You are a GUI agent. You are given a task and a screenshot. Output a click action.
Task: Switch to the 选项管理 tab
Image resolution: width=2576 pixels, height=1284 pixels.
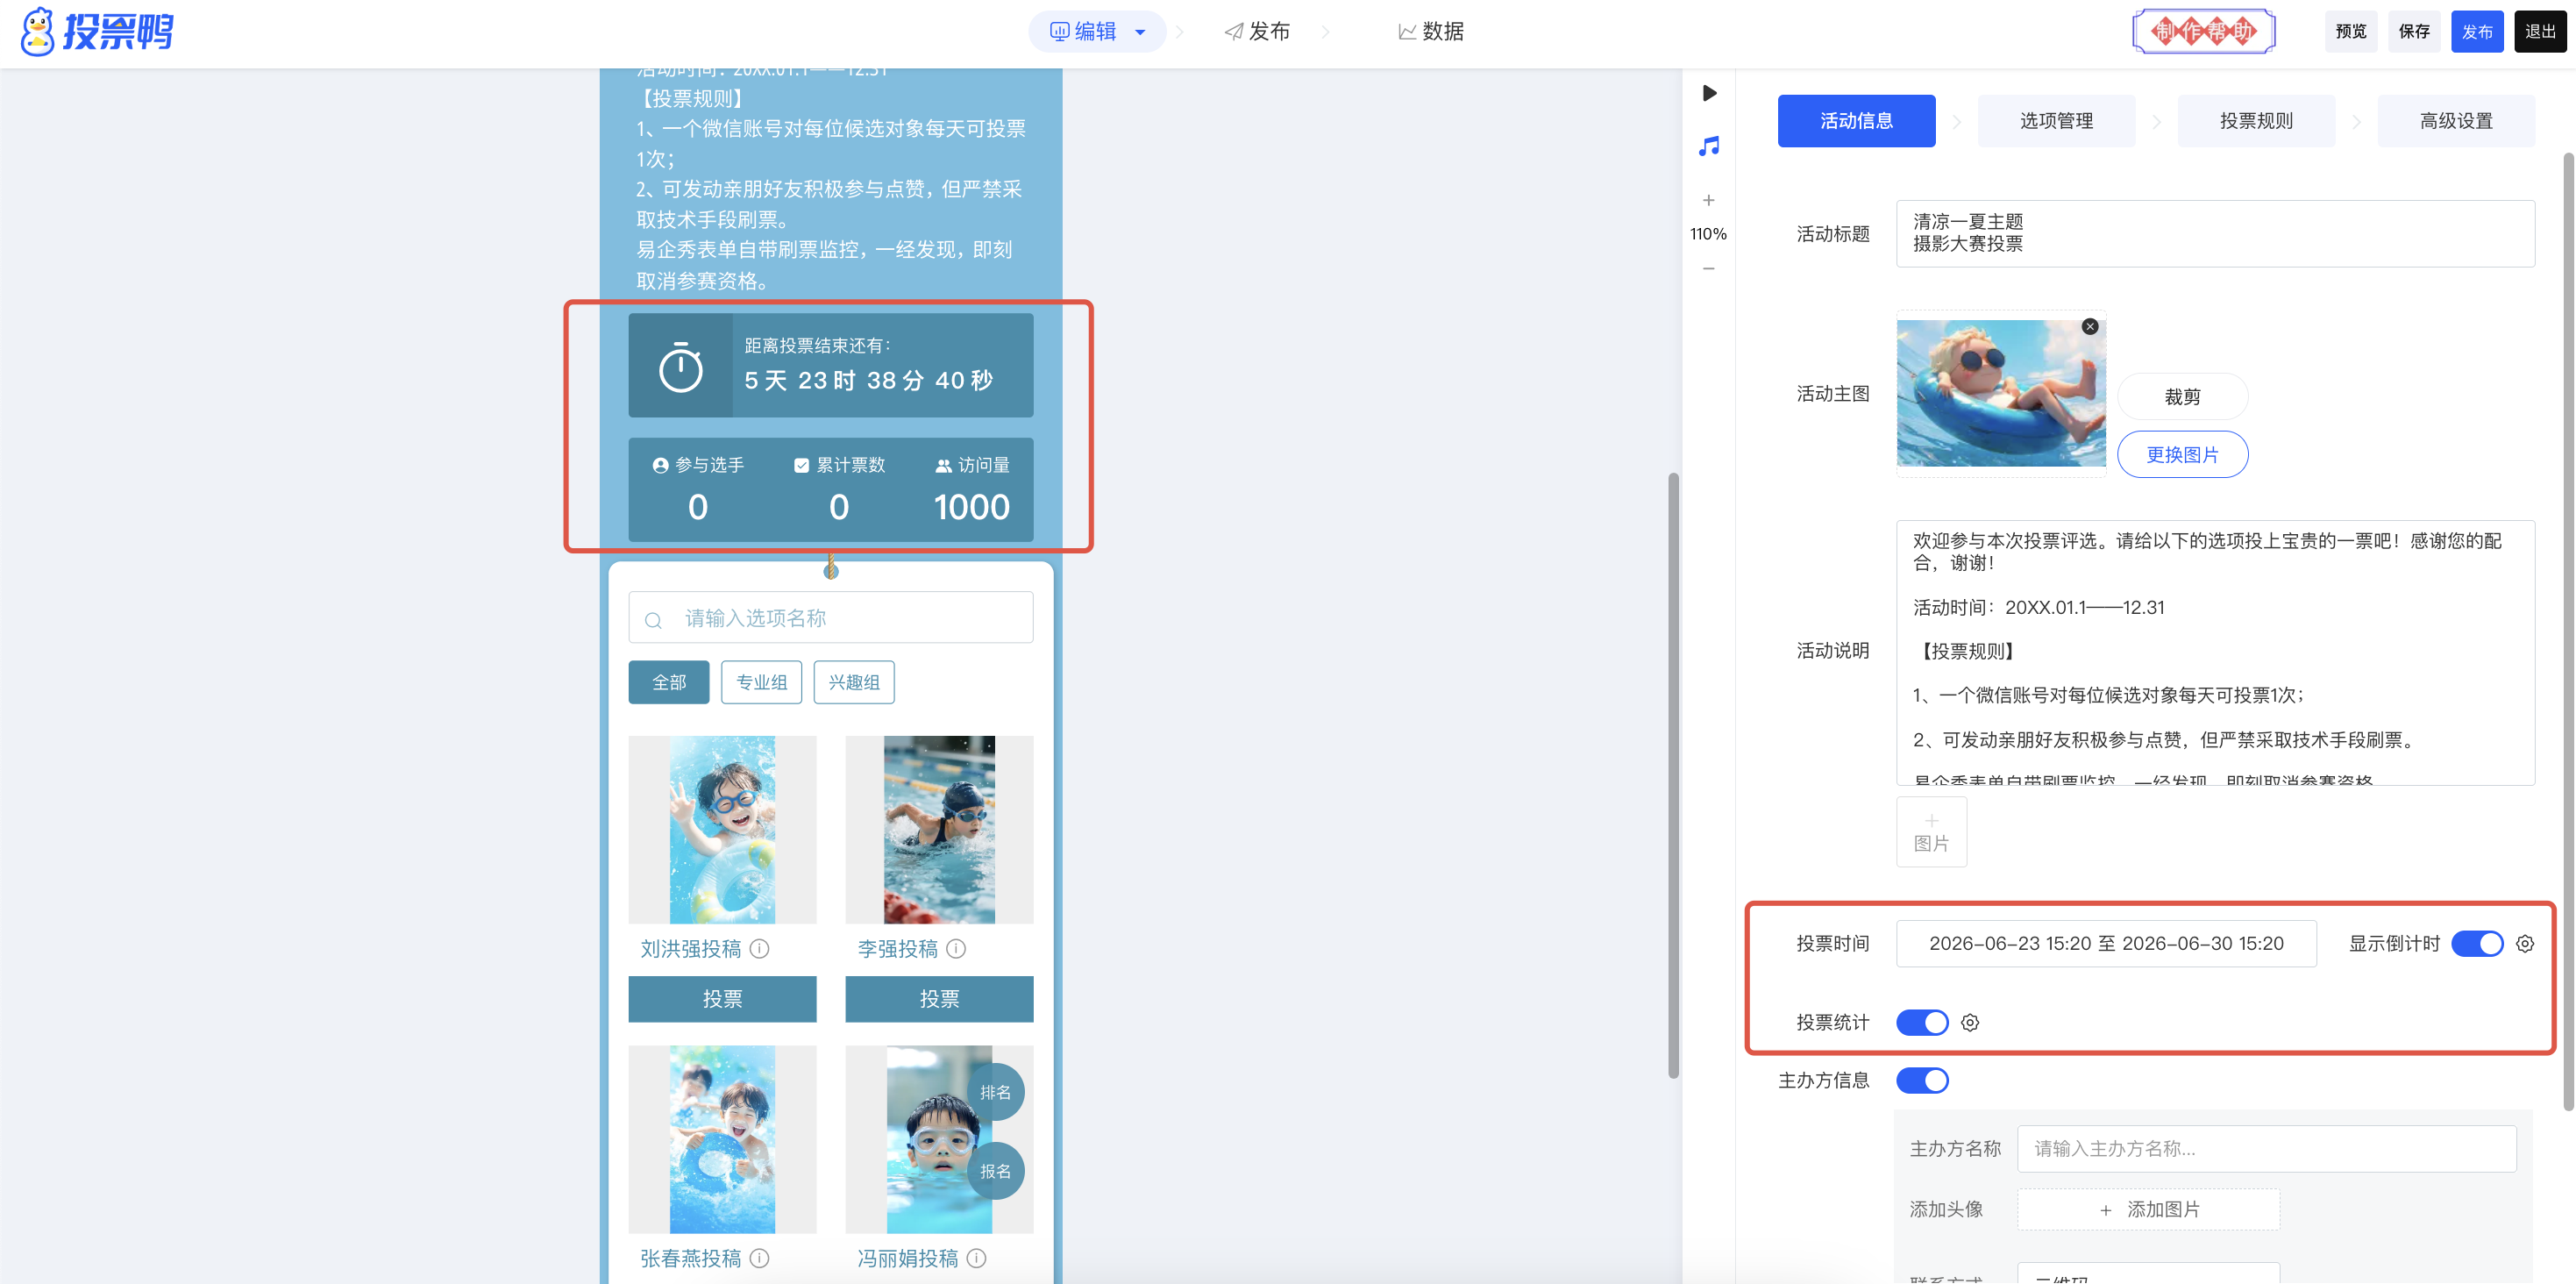[x=2056, y=121]
